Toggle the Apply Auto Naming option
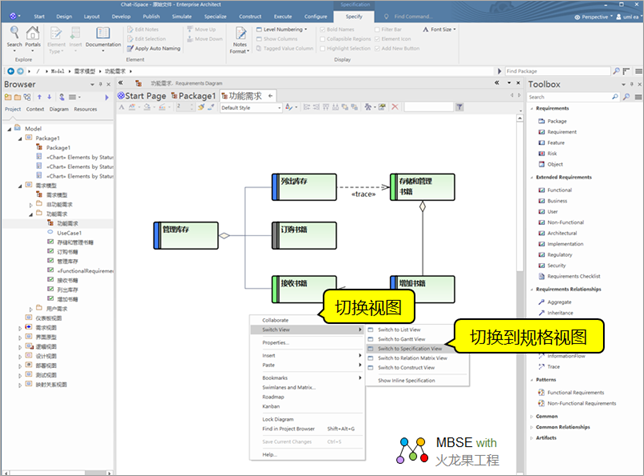Viewport: 644px width, 476px height. (x=155, y=48)
